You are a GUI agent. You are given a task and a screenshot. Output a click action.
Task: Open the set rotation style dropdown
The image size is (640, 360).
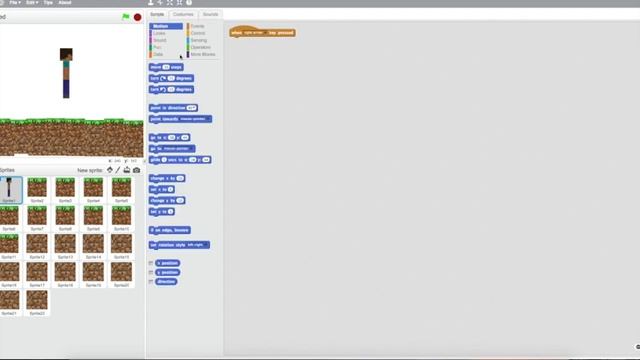(198, 245)
